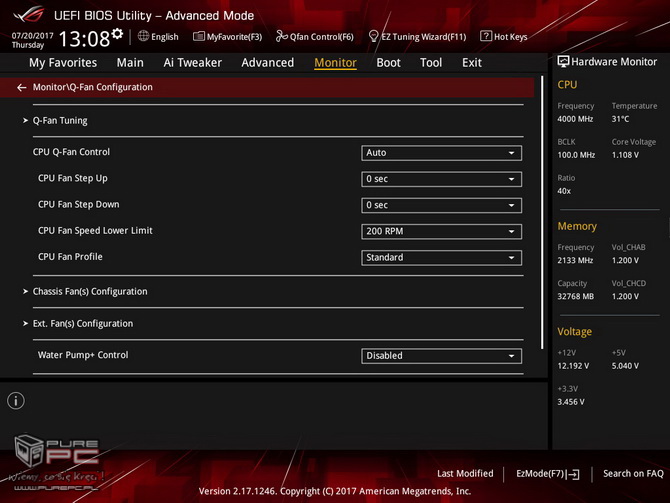Go to the Boot tab
The height and width of the screenshot is (503, 670).
coord(388,63)
